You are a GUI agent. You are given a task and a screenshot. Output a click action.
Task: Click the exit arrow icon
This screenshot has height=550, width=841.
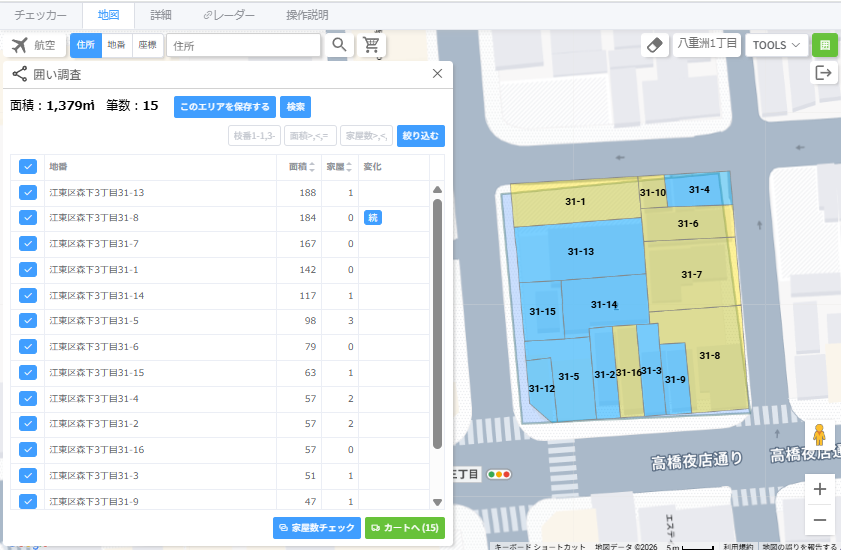[823, 72]
